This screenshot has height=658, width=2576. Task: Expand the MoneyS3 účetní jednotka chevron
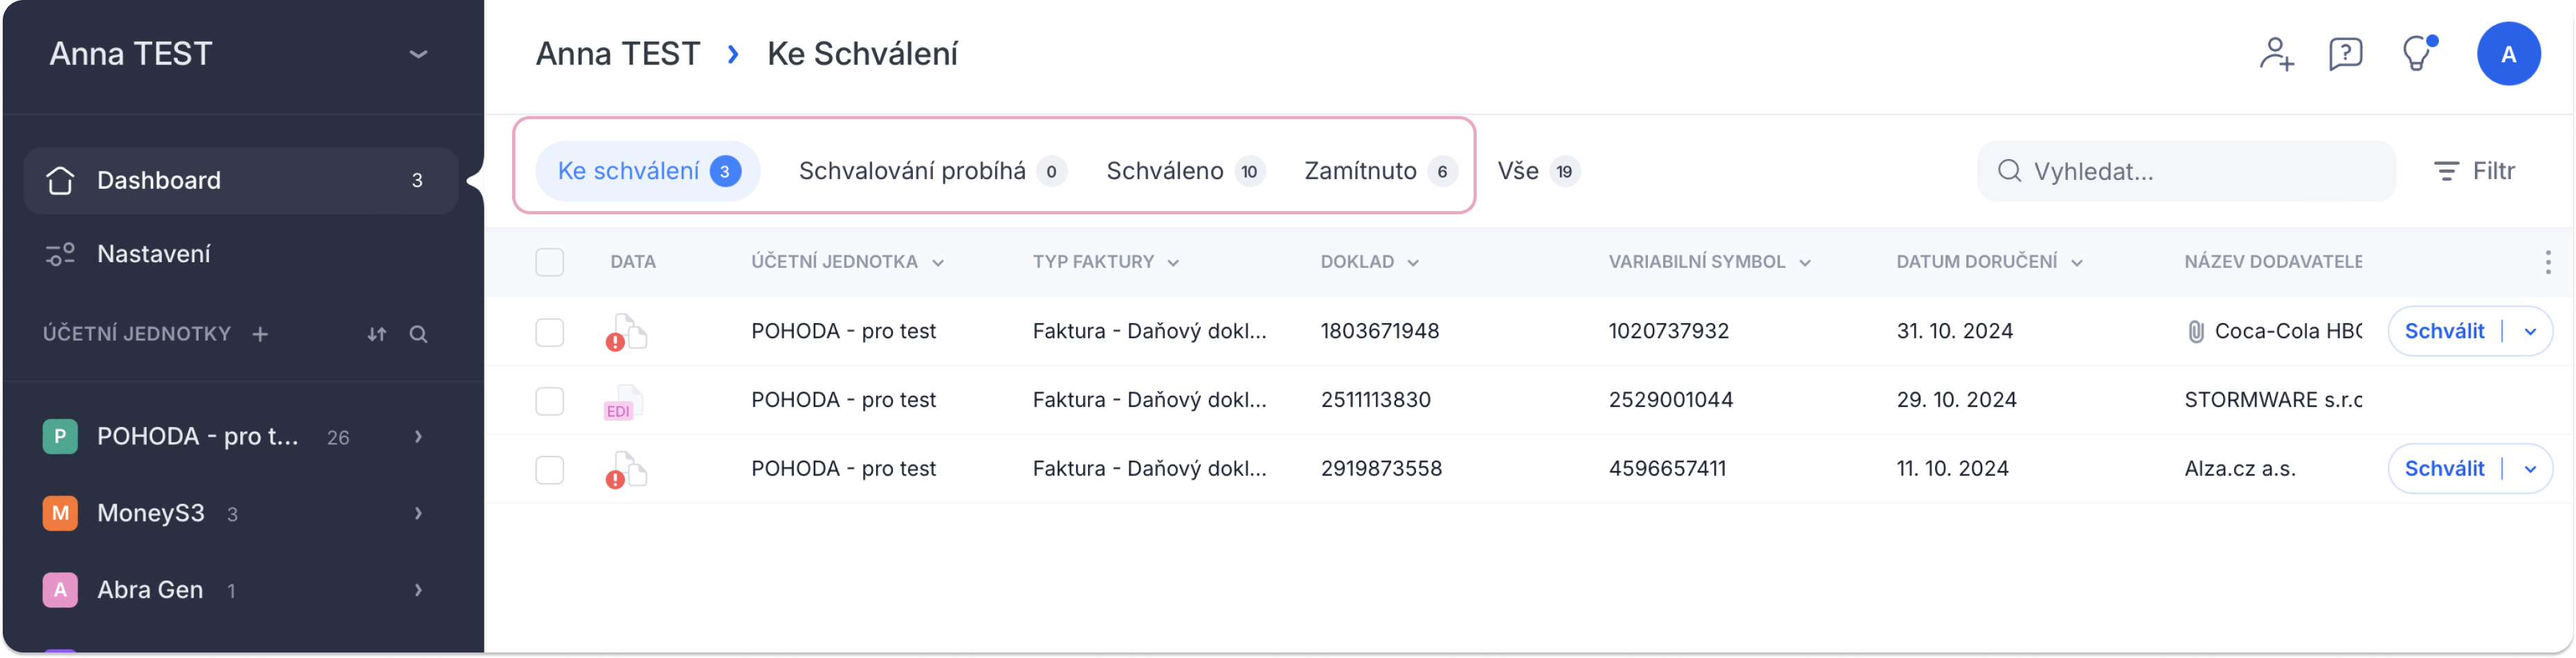(x=418, y=514)
